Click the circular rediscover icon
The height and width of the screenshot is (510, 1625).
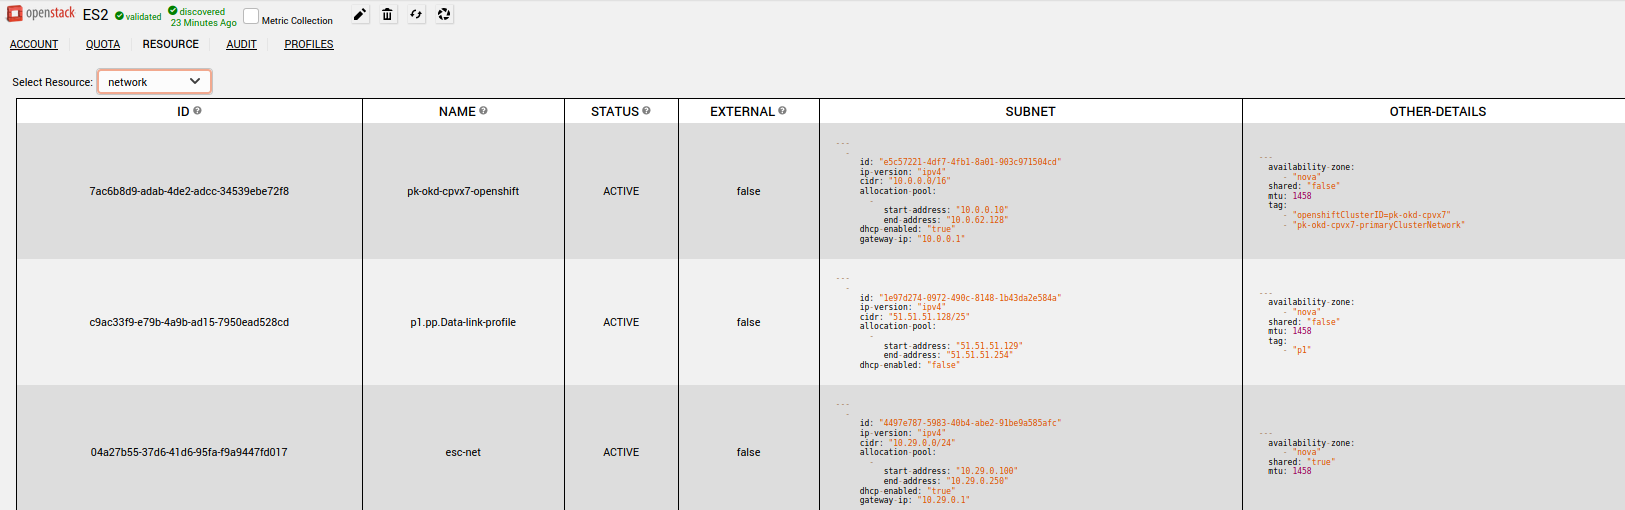click(444, 15)
